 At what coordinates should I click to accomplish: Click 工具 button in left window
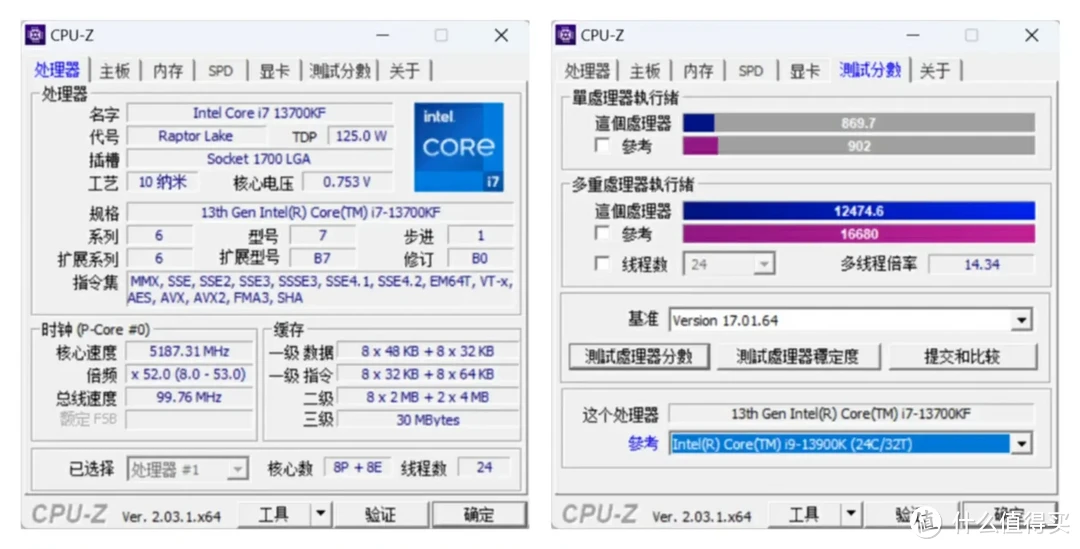click(x=274, y=514)
